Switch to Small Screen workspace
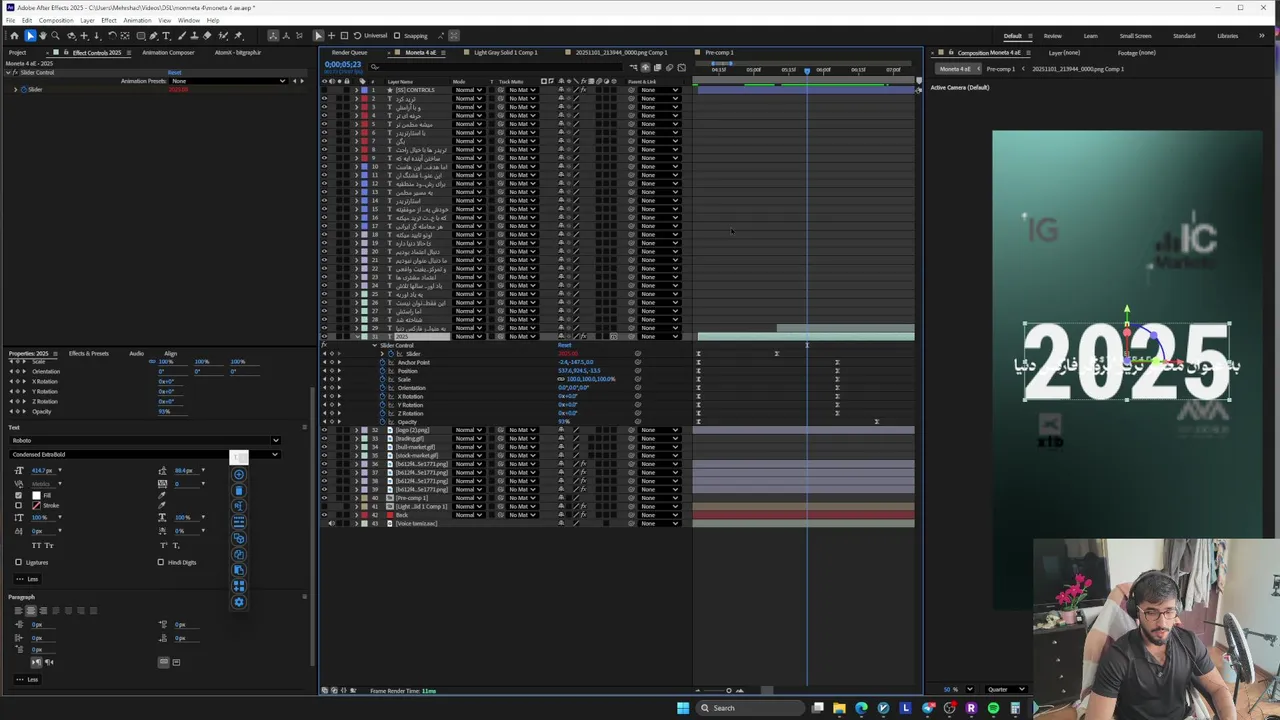 1135,36
